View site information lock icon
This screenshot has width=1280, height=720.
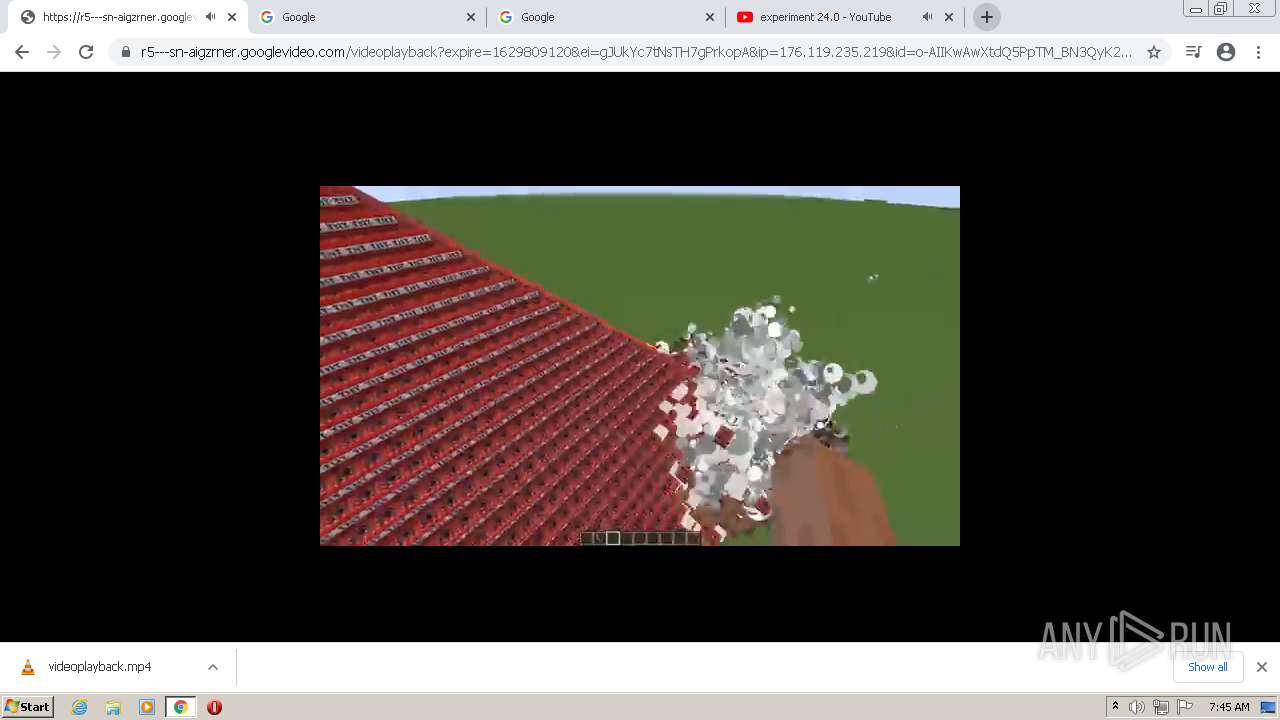coord(126,52)
